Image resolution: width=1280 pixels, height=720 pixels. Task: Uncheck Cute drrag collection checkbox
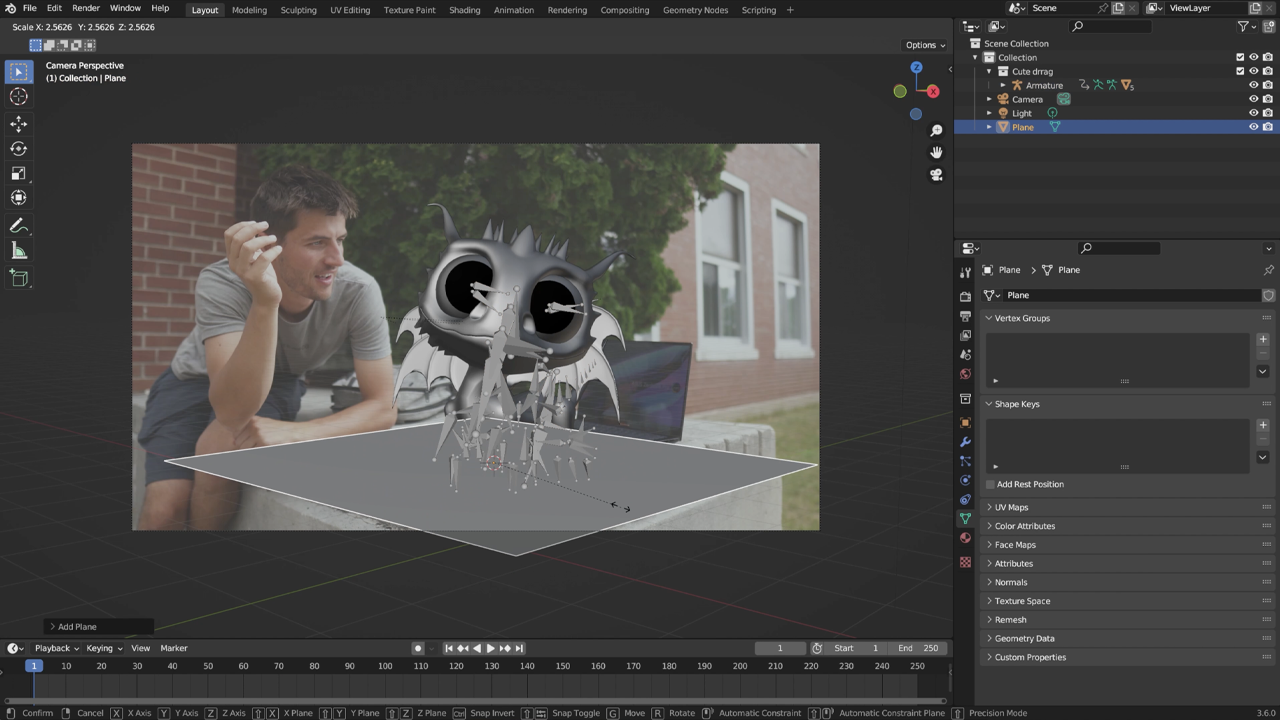[1240, 71]
